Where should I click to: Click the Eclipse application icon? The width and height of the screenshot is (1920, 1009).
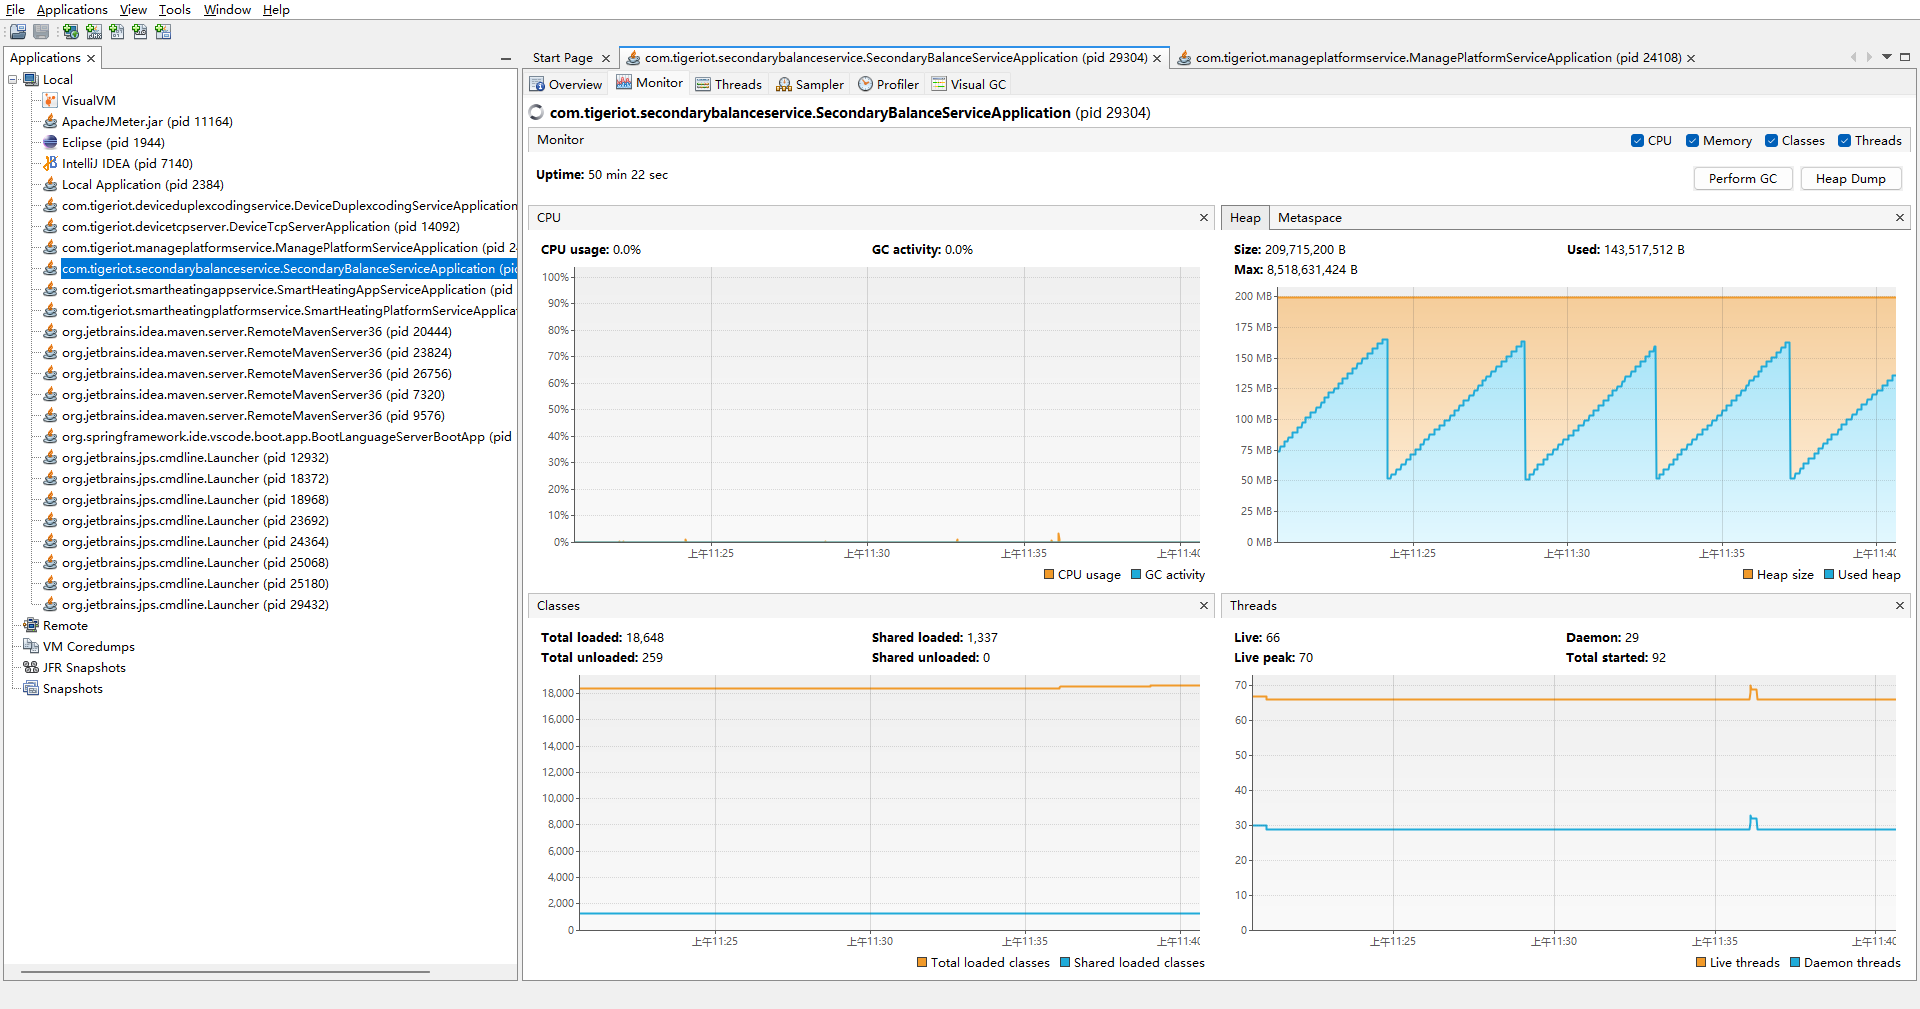tap(50, 143)
